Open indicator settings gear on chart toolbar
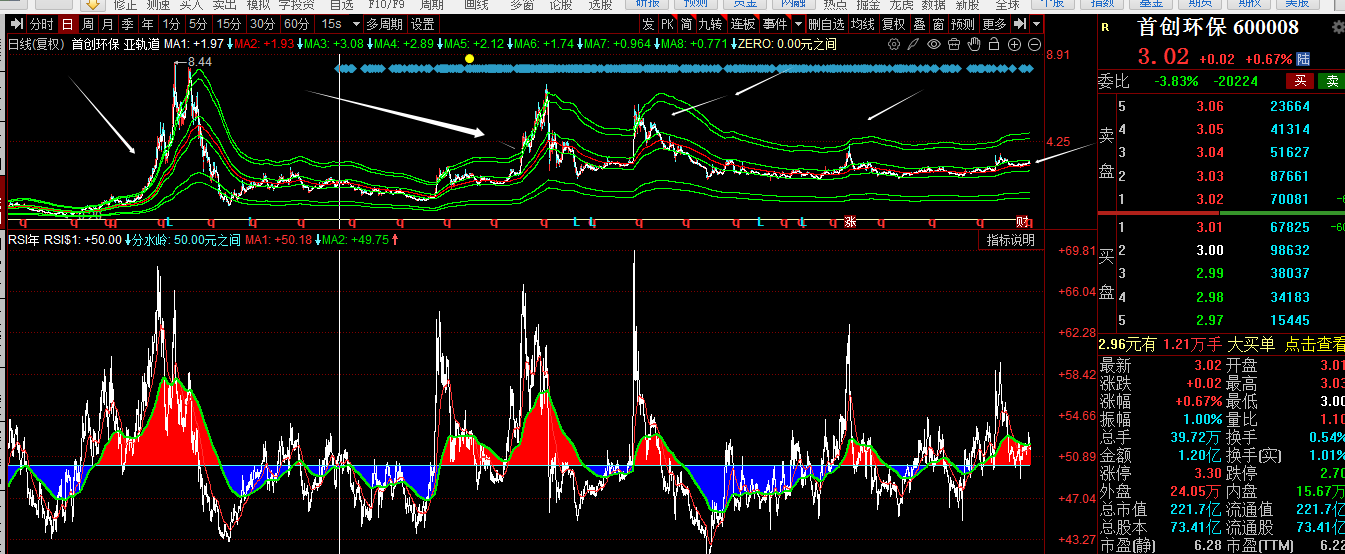Viewport: 1345px width, 554px height. click(894, 44)
